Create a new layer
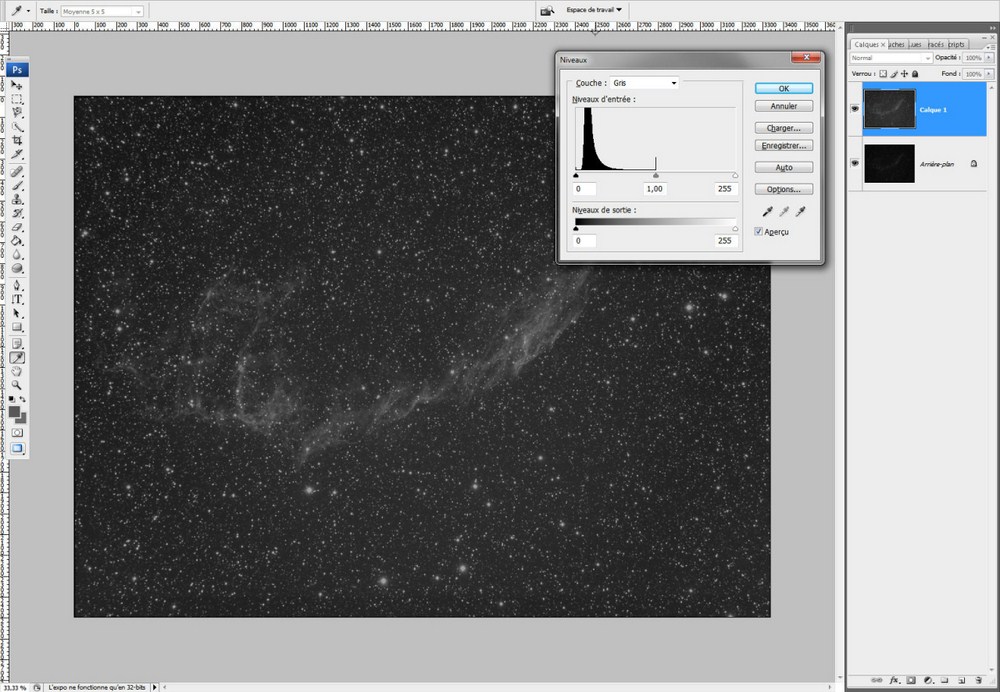The height and width of the screenshot is (692, 1000). click(x=962, y=681)
